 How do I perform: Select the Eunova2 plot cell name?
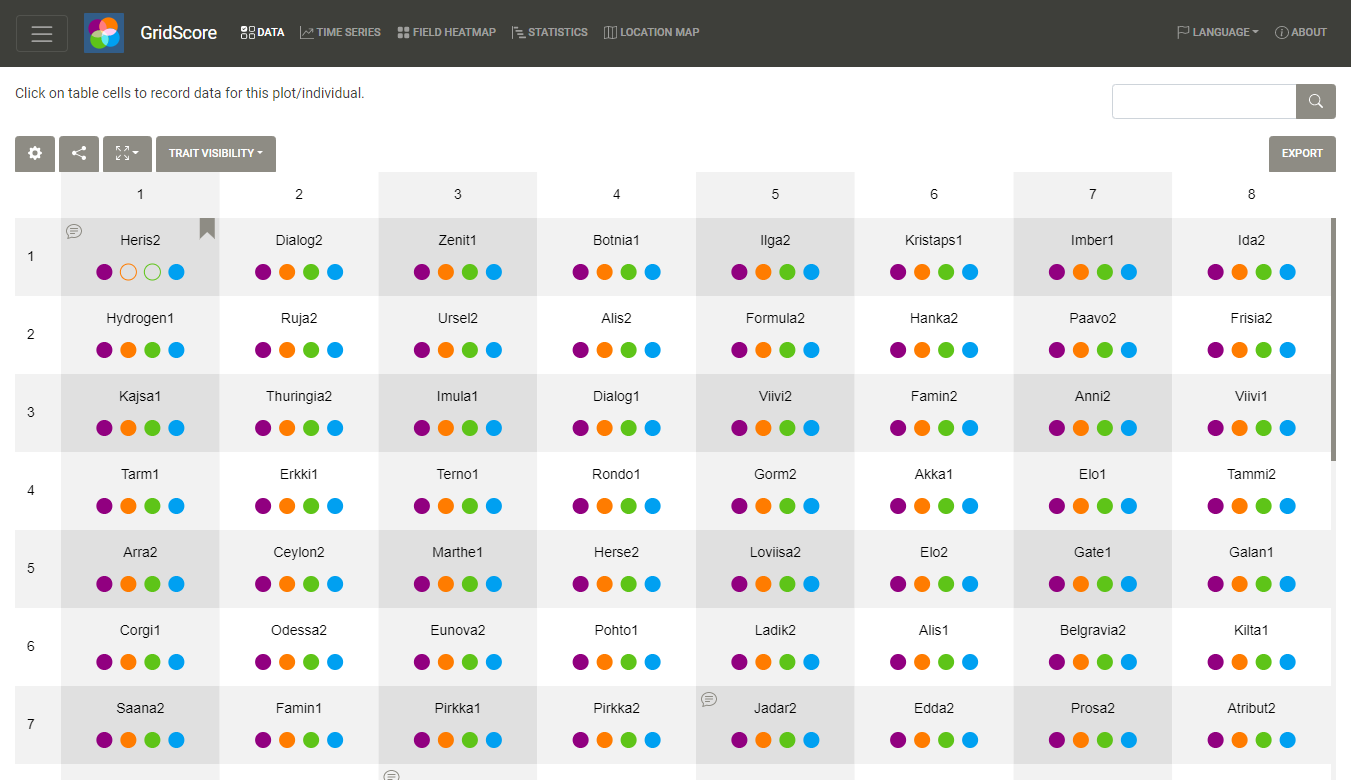(458, 630)
